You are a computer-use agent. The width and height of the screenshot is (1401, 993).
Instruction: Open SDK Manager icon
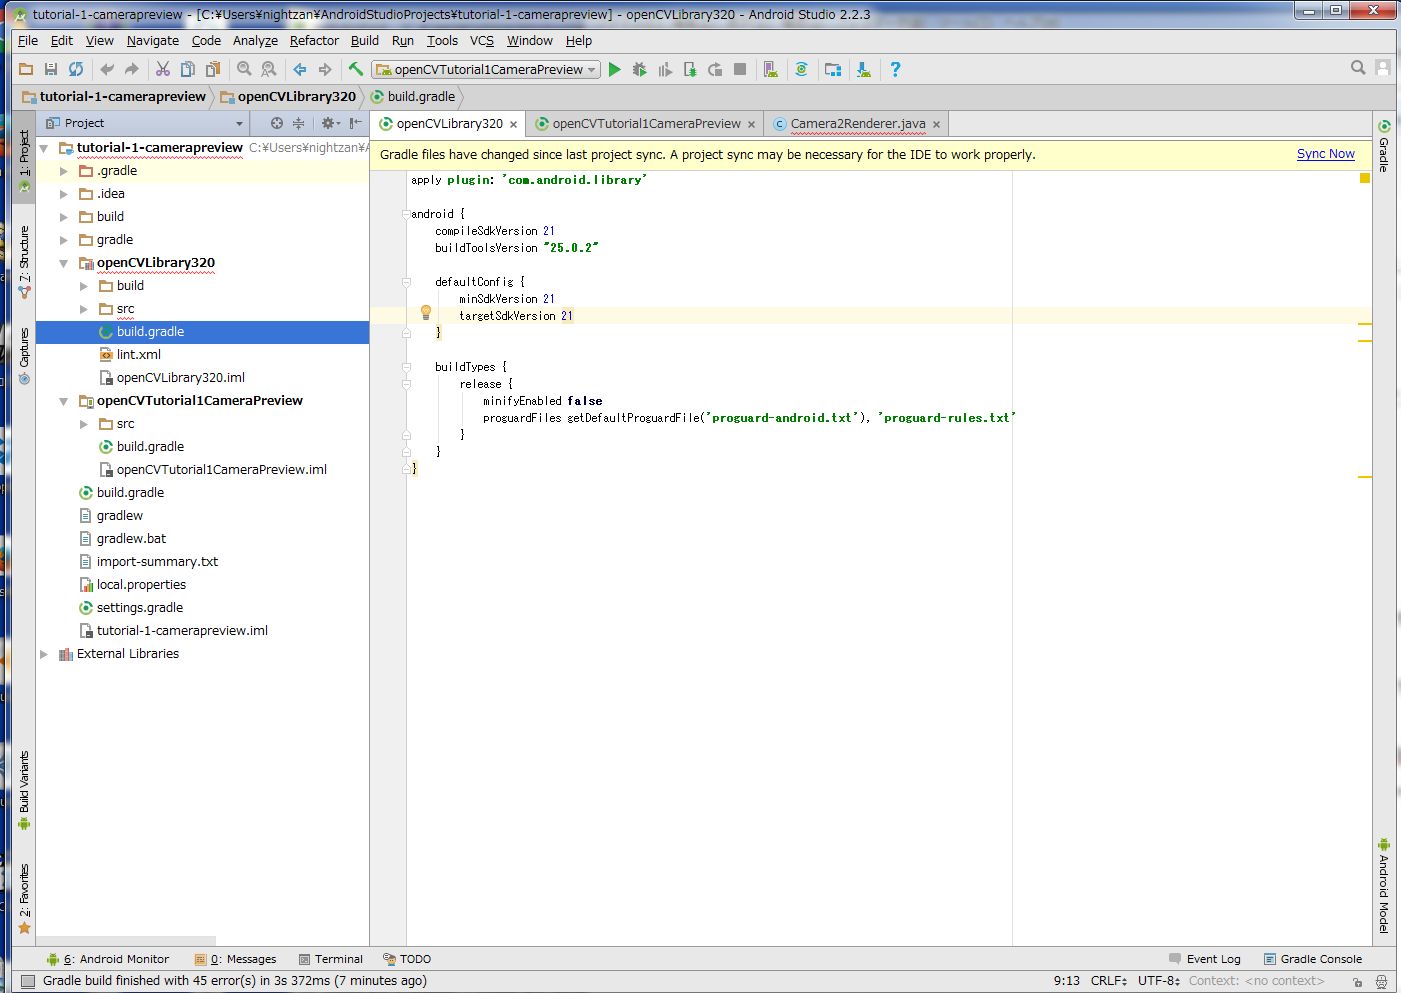tap(864, 69)
